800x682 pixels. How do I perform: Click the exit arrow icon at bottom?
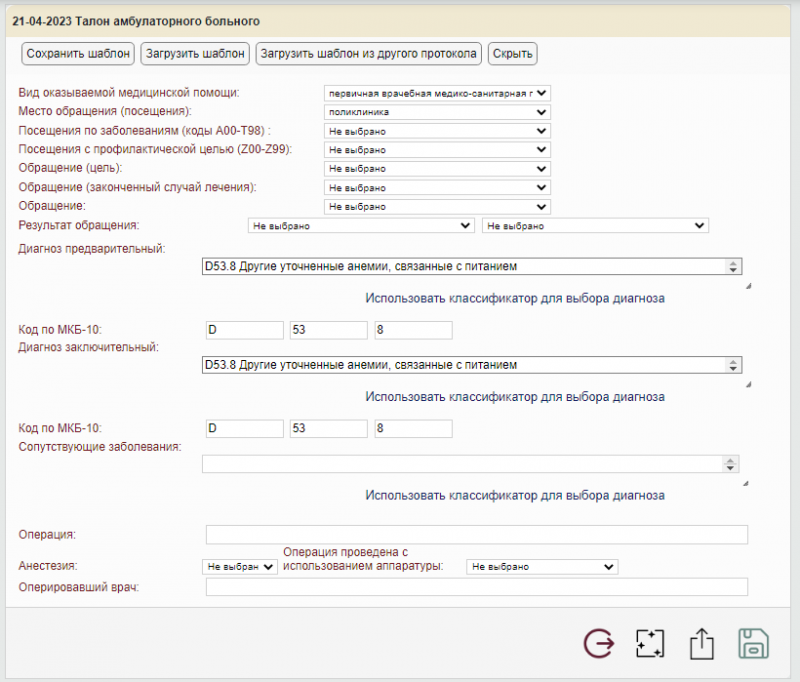tap(598, 644)
